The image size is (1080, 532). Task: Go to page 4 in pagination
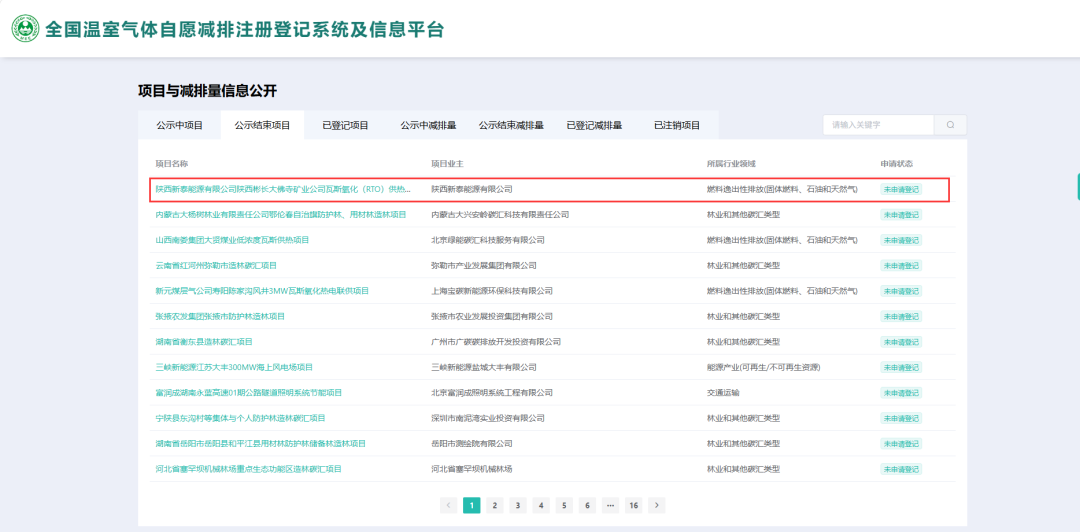click(x=541, y=505)
